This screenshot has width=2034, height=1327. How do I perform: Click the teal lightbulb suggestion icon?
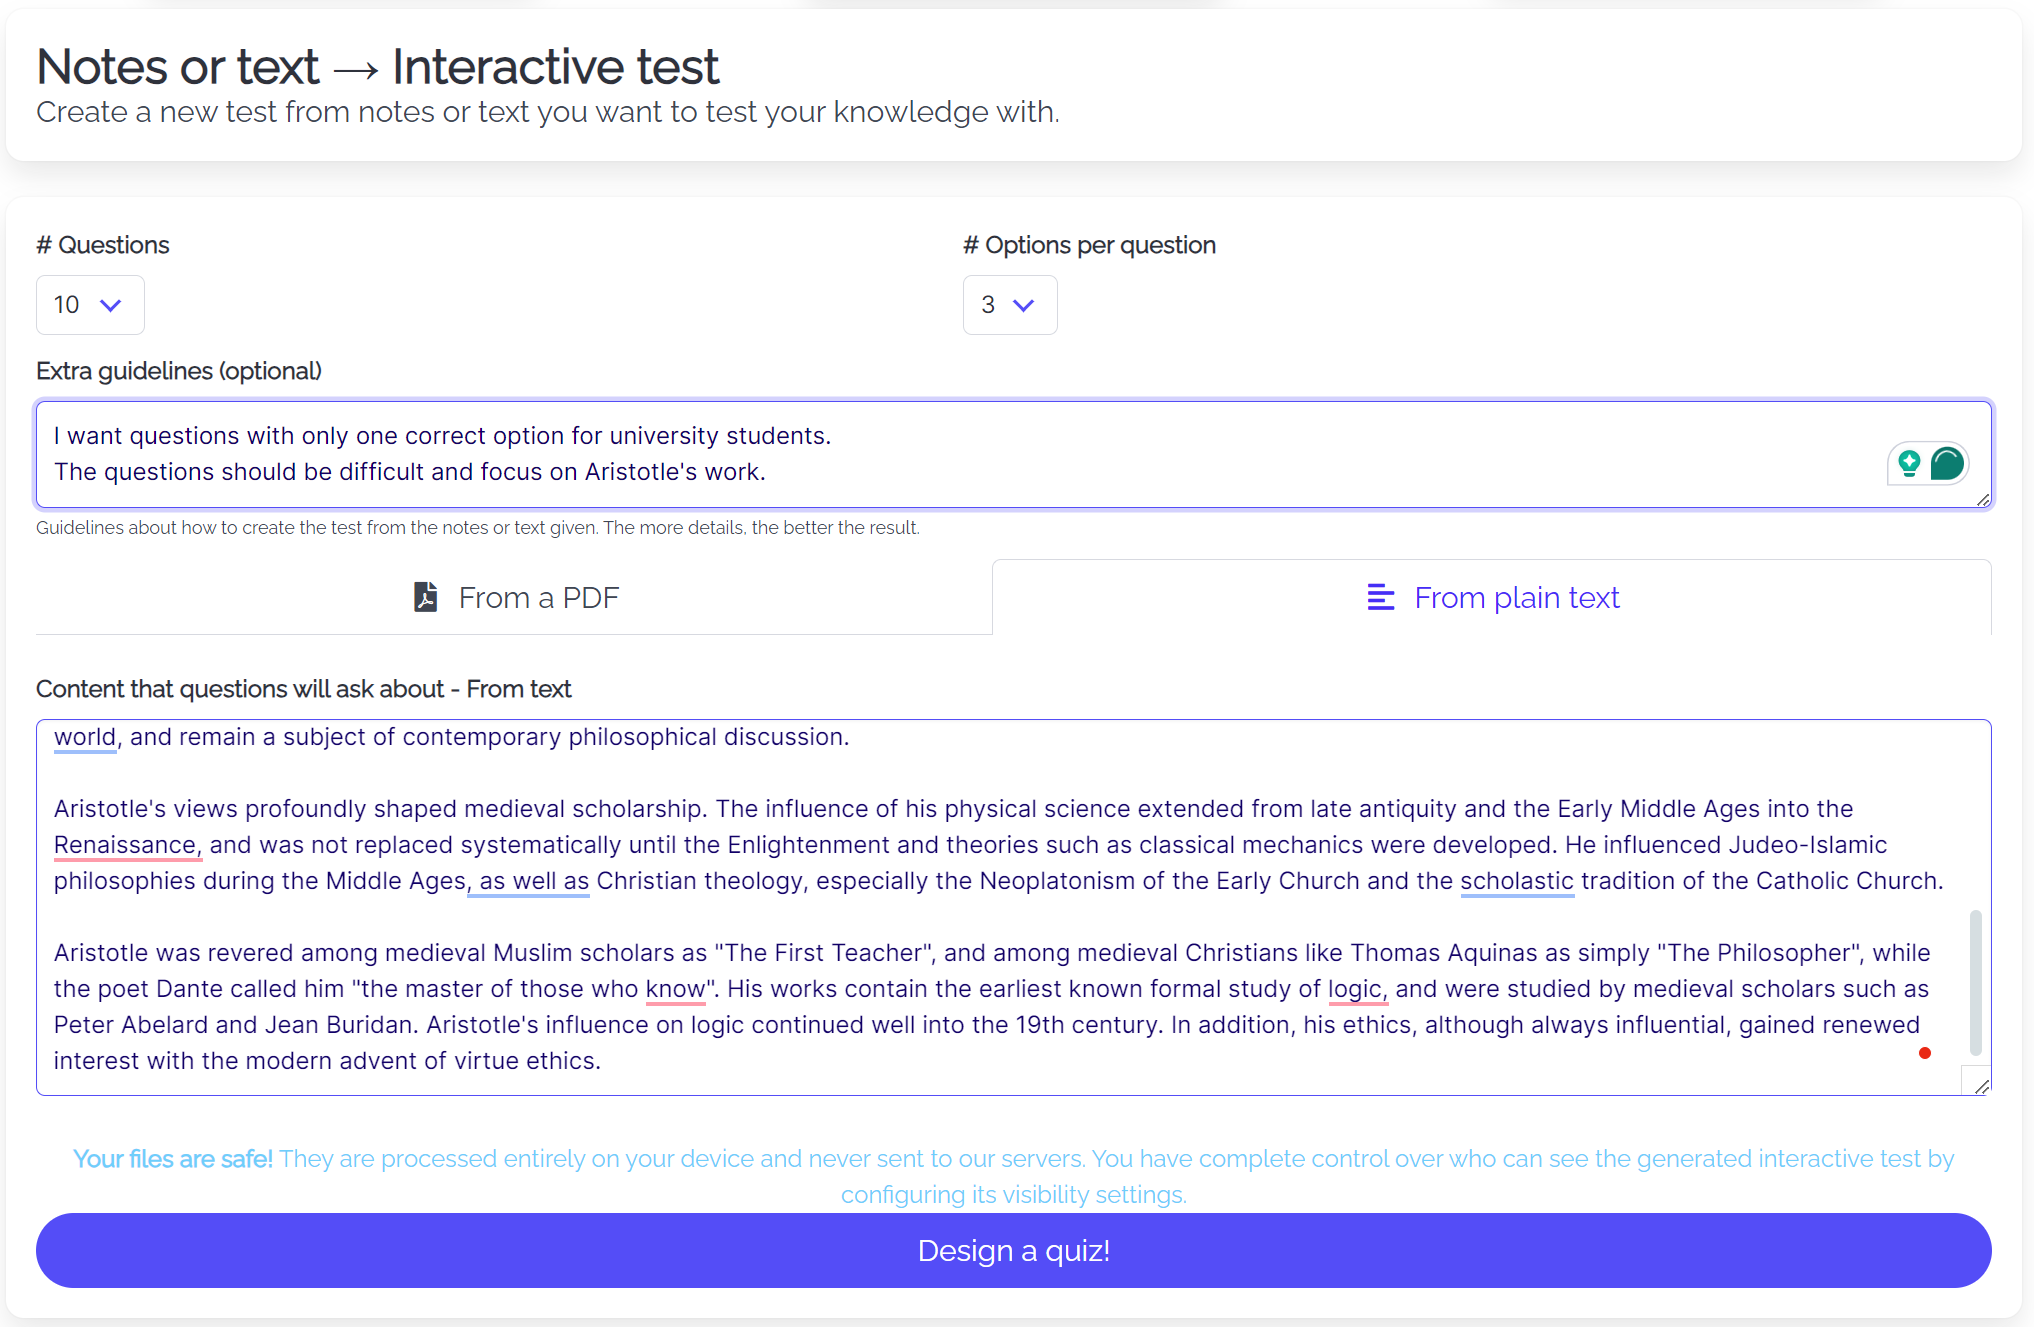pyautogui.click(x=1910, y=463)
